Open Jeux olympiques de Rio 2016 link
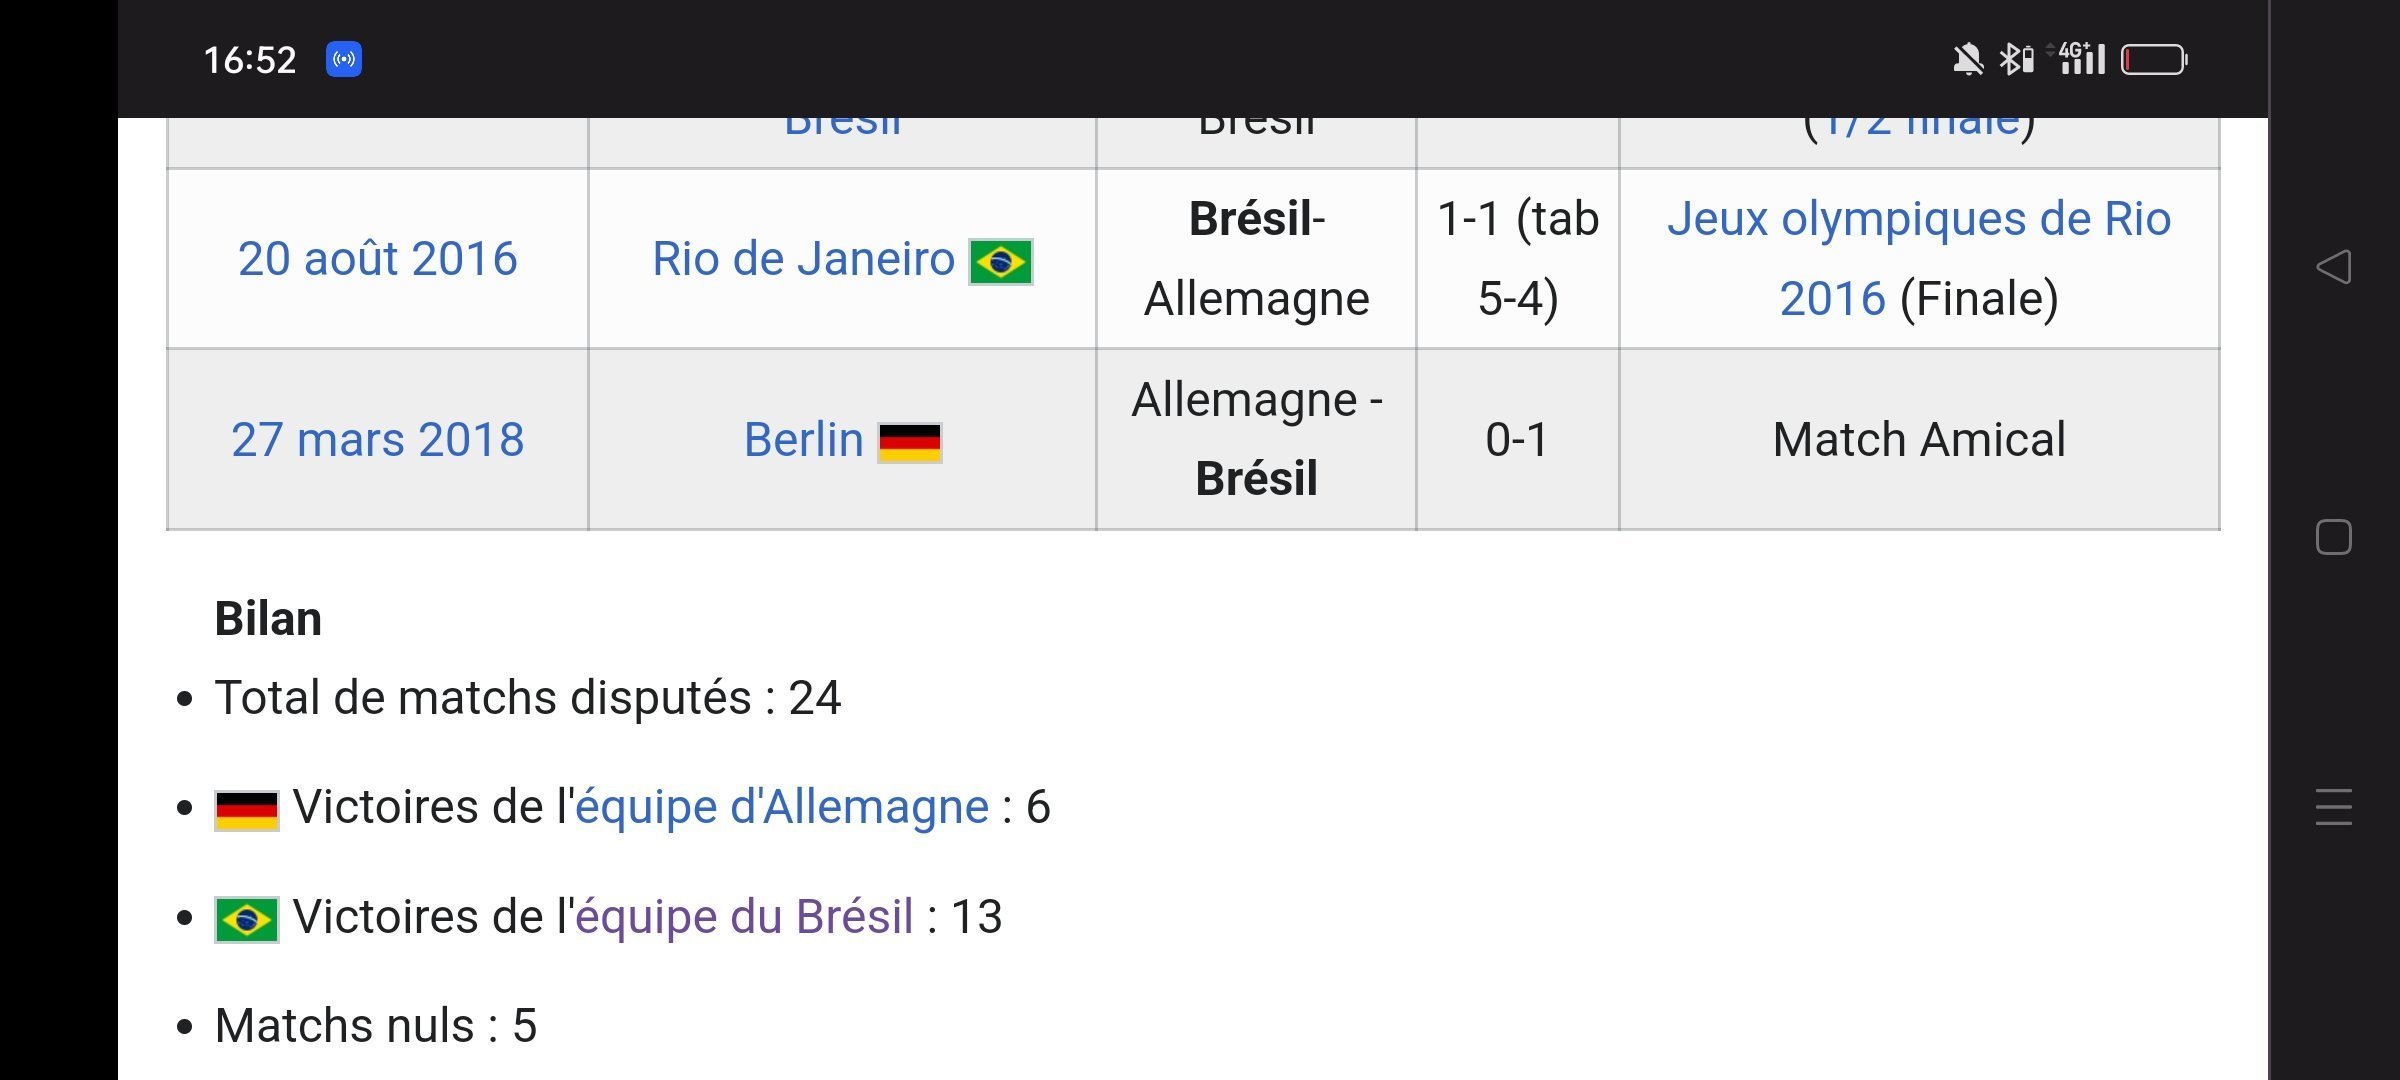2400x1080 pixels. (x=1918, y=220)
